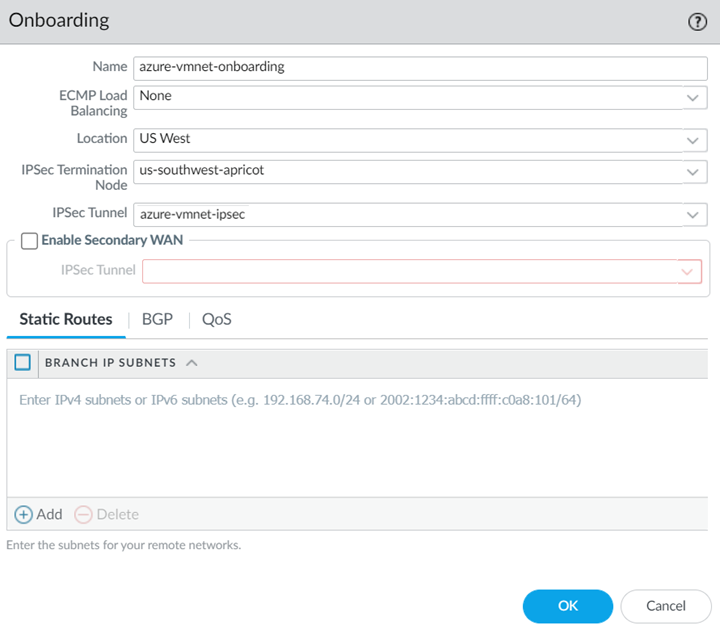The width and height of the screenshot is (720, 638).
Task: Open the primary IPSec Tunnel dropdown
Action: pyautogui.click(x=694, y=214)
